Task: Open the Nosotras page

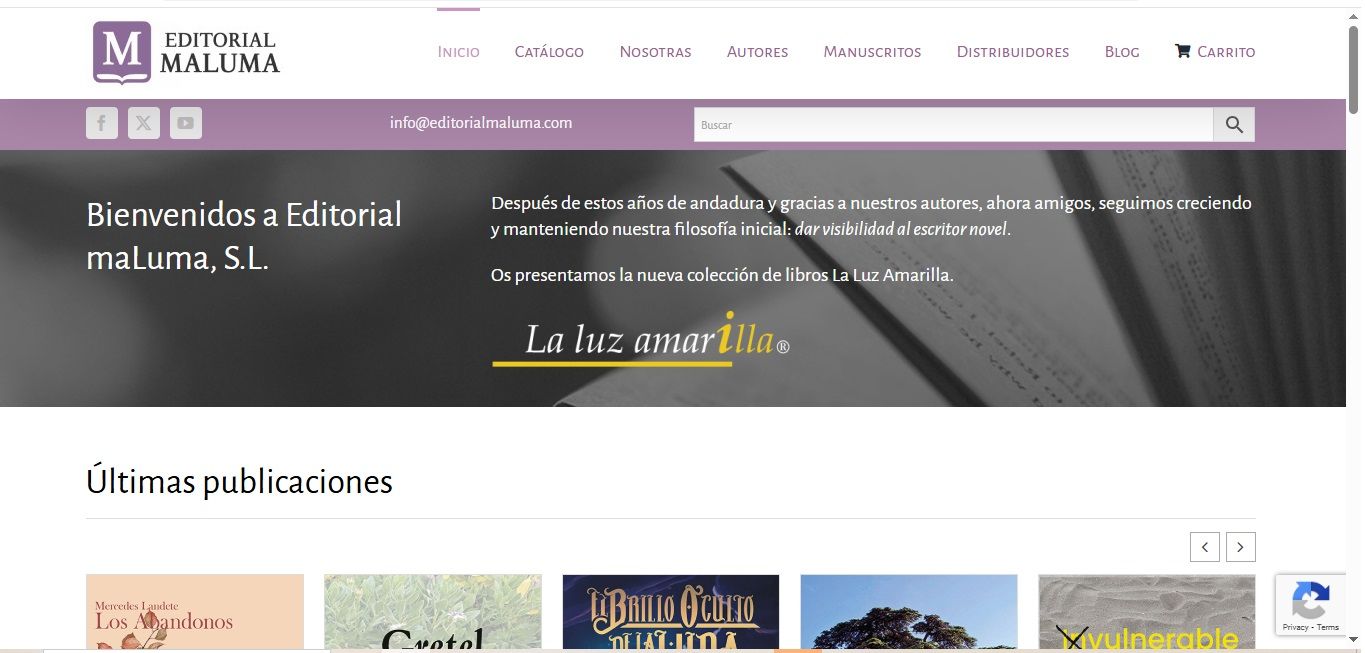Action: point(655,51)
